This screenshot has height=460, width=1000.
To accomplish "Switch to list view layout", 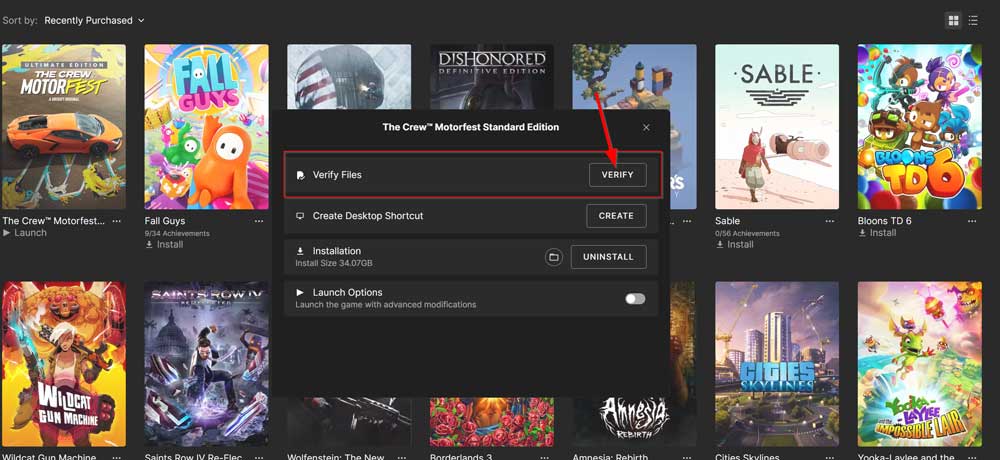I will [973, 20].
